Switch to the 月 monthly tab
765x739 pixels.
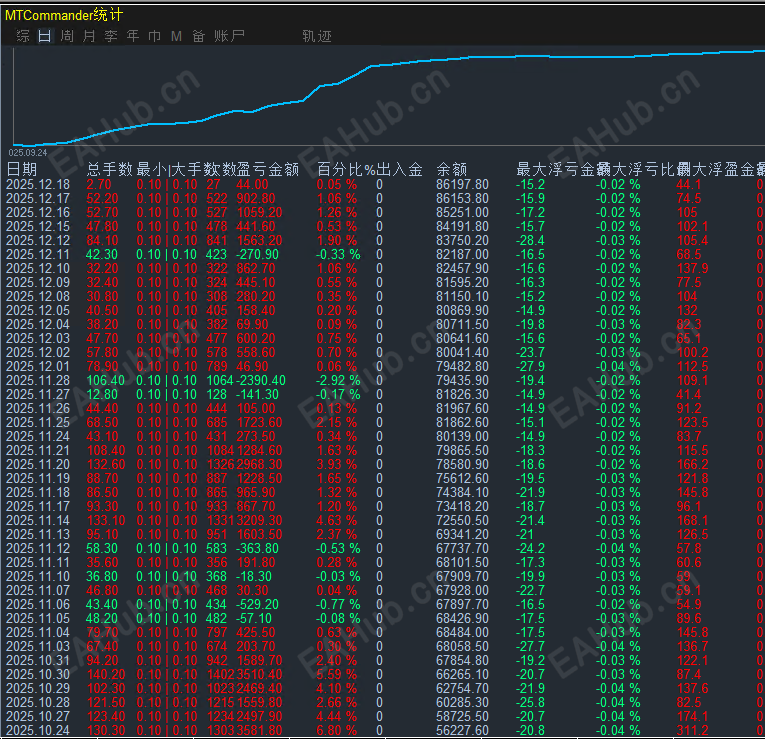[89, 36]
